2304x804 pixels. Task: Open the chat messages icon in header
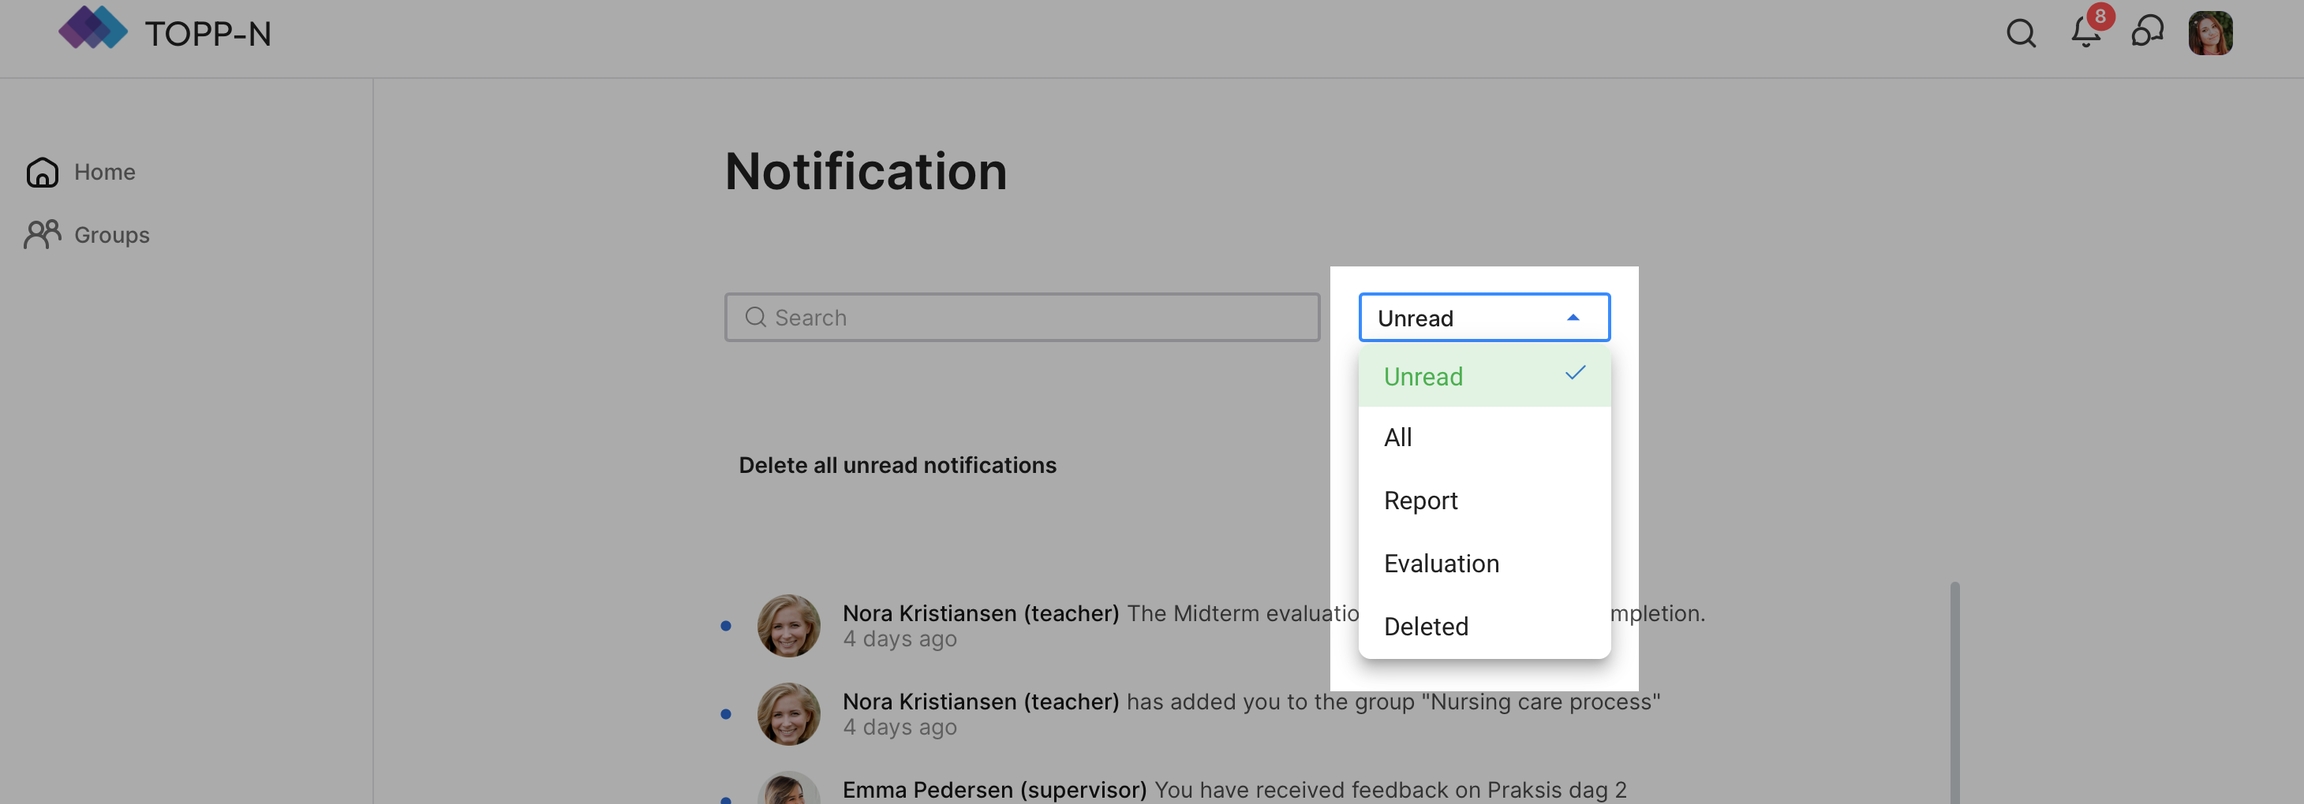tap(2147, 33)
